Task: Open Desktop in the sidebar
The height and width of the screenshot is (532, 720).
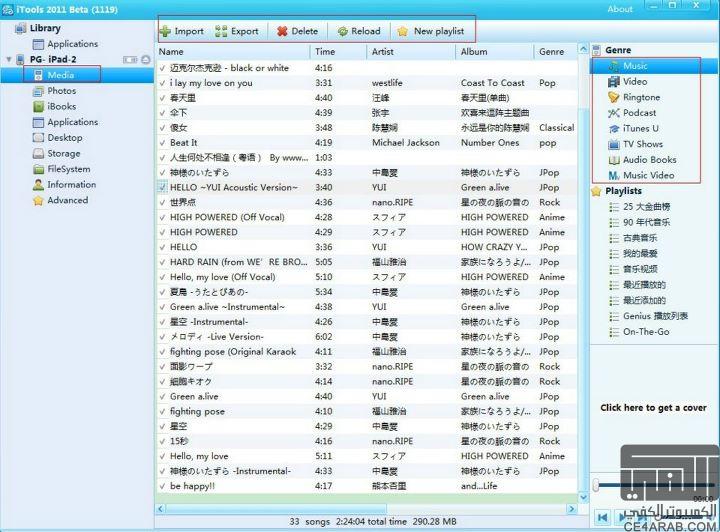Action: (58, 138)
